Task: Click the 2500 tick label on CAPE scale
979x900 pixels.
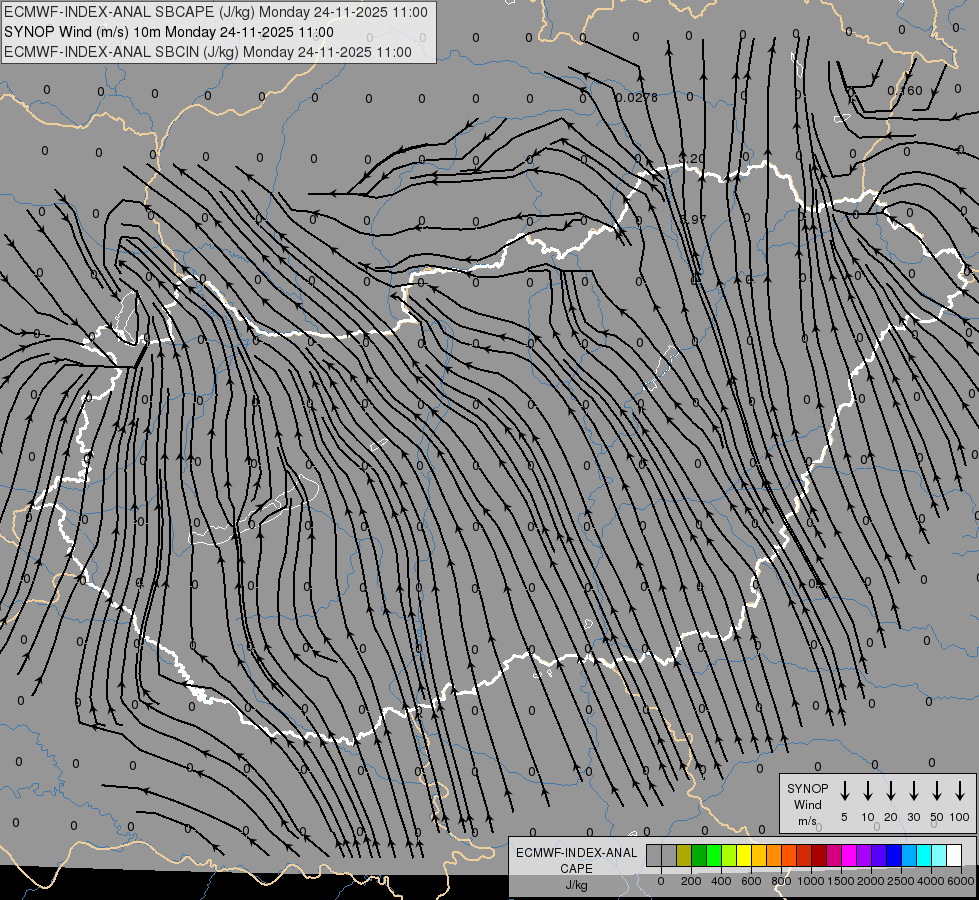Action: click(x=900, y=881)
